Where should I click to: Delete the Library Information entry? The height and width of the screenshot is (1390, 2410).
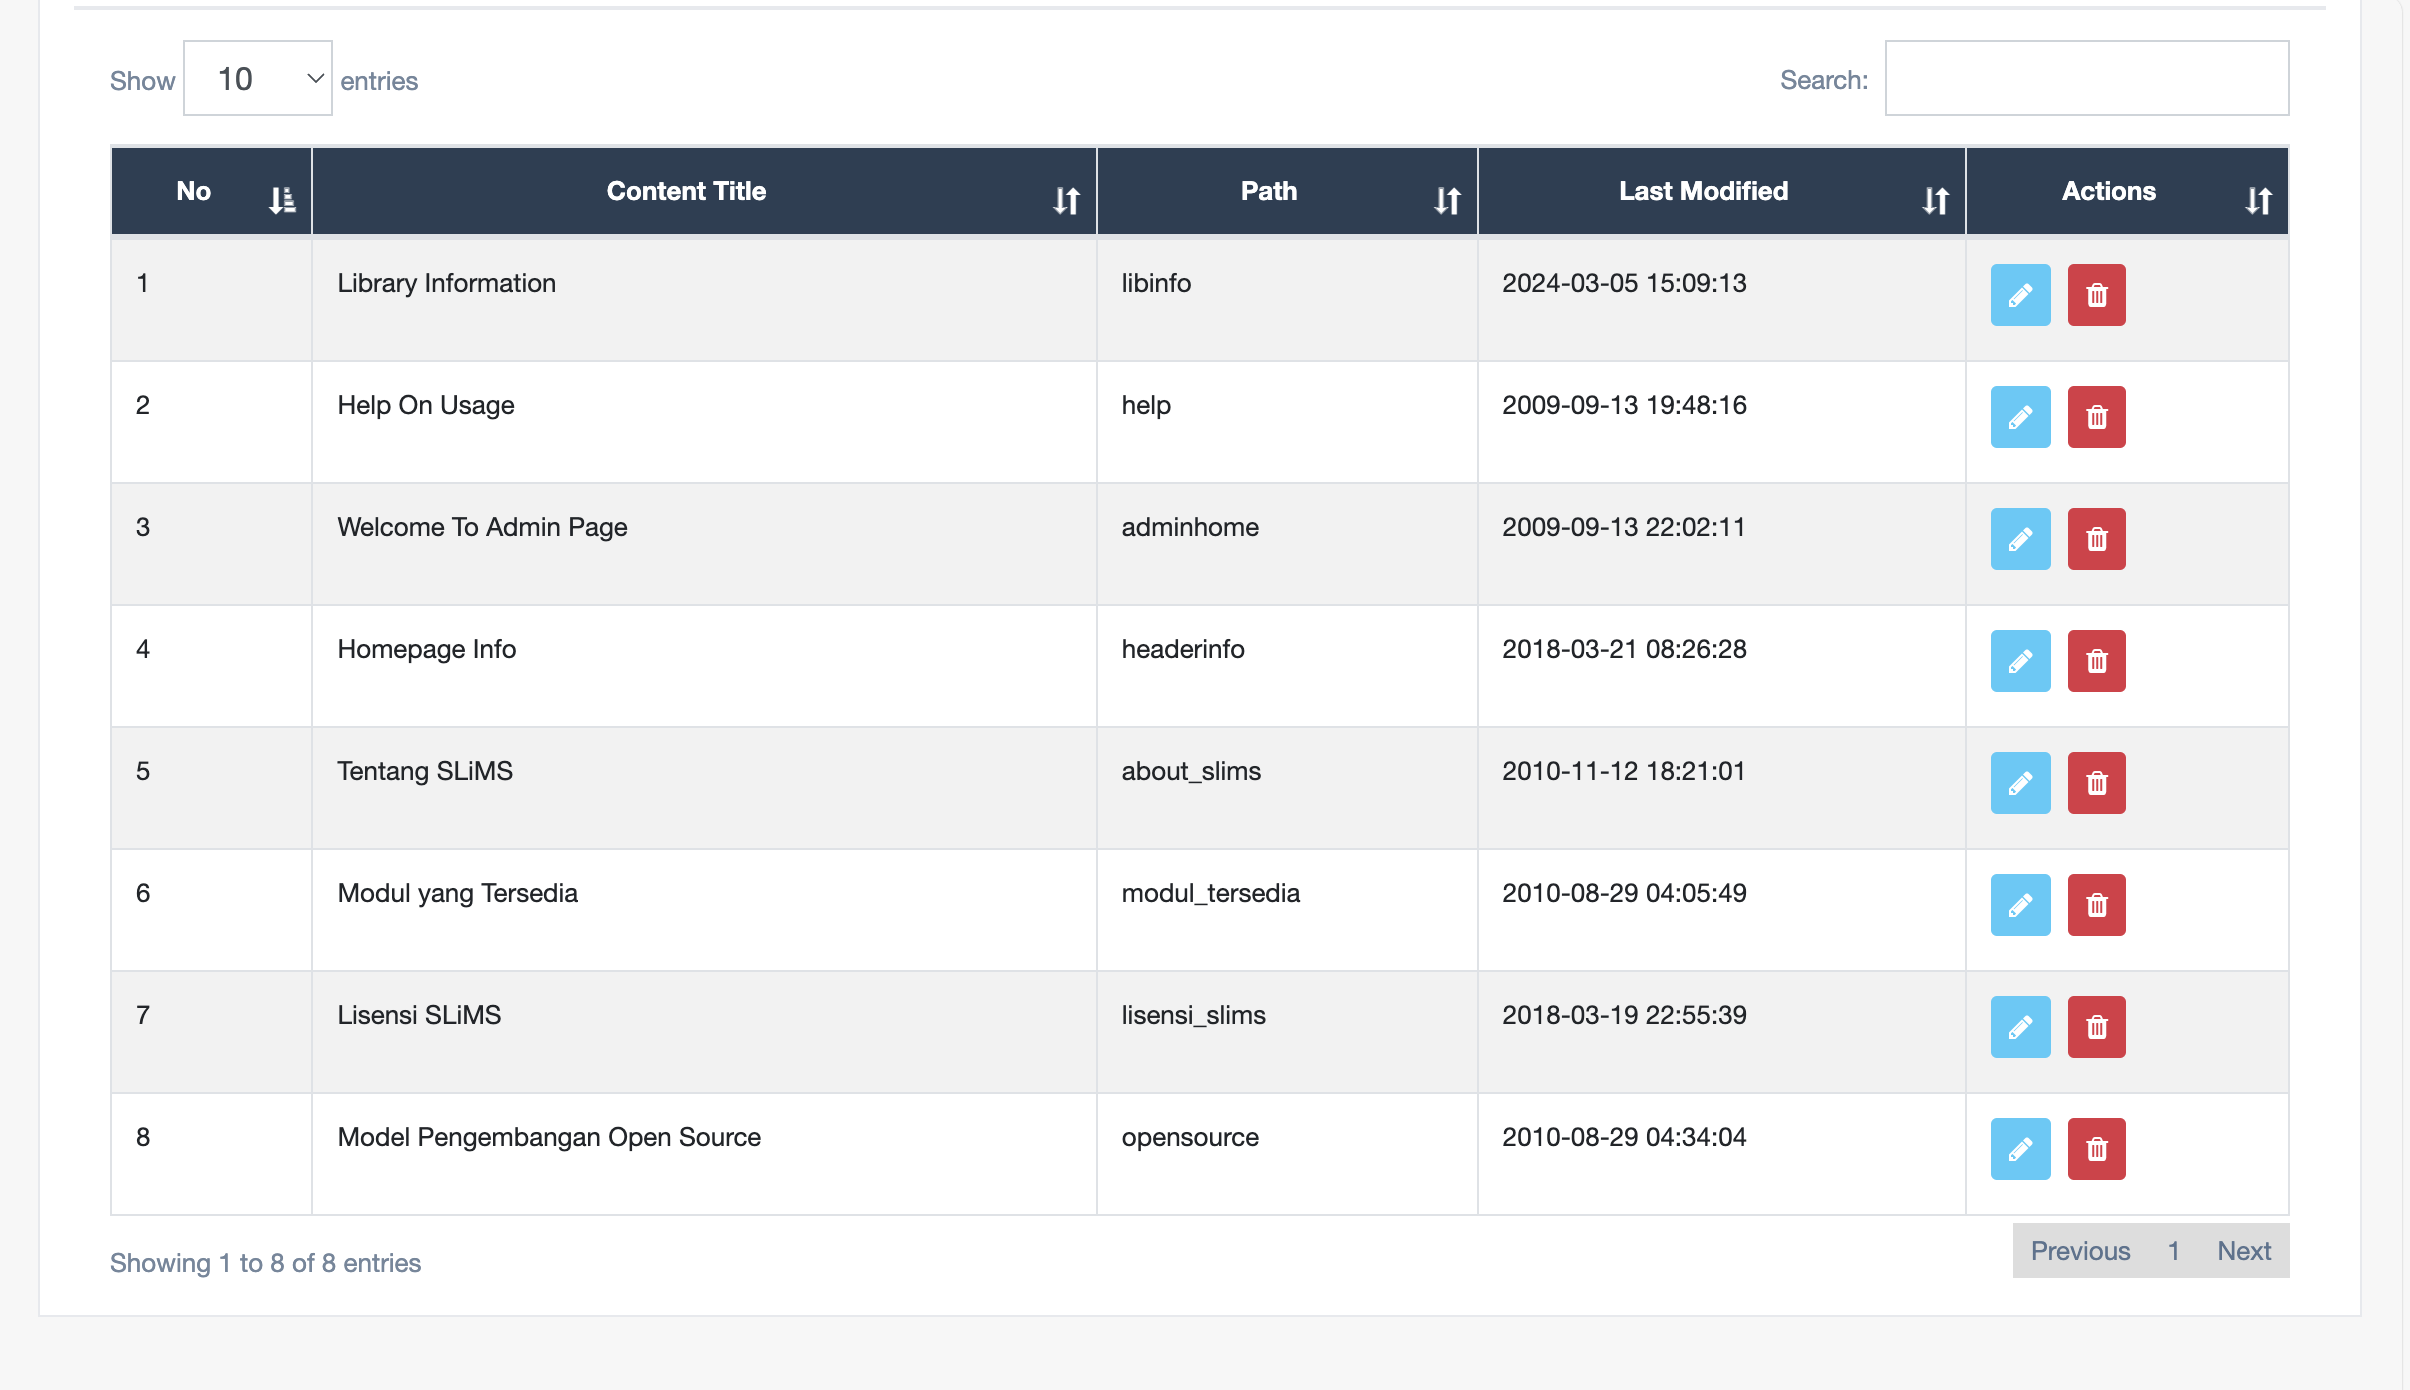point(2096,295)
